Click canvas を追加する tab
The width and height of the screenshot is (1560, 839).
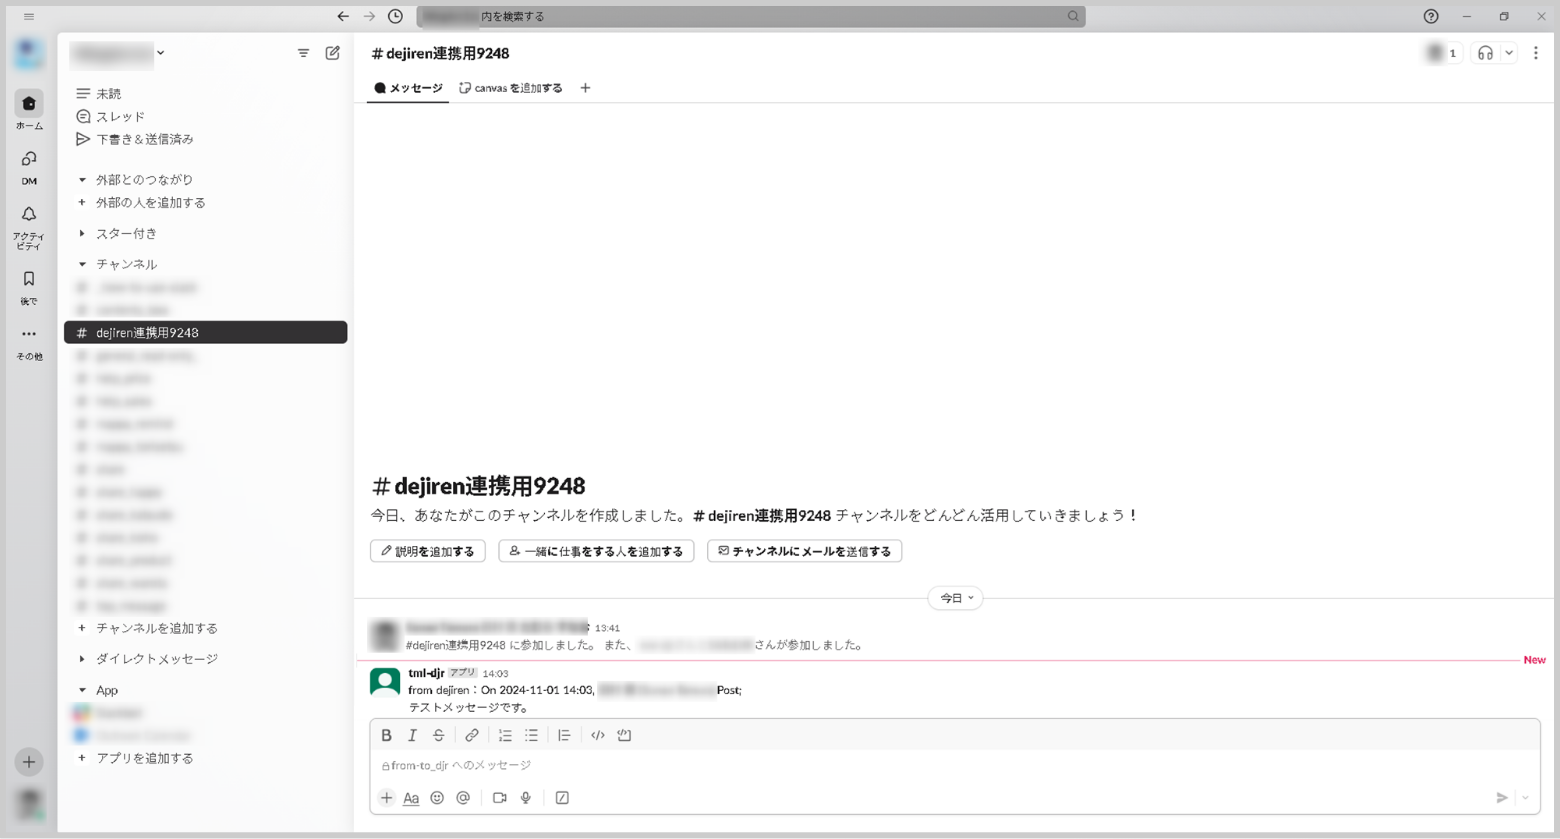tap(511, 88)
